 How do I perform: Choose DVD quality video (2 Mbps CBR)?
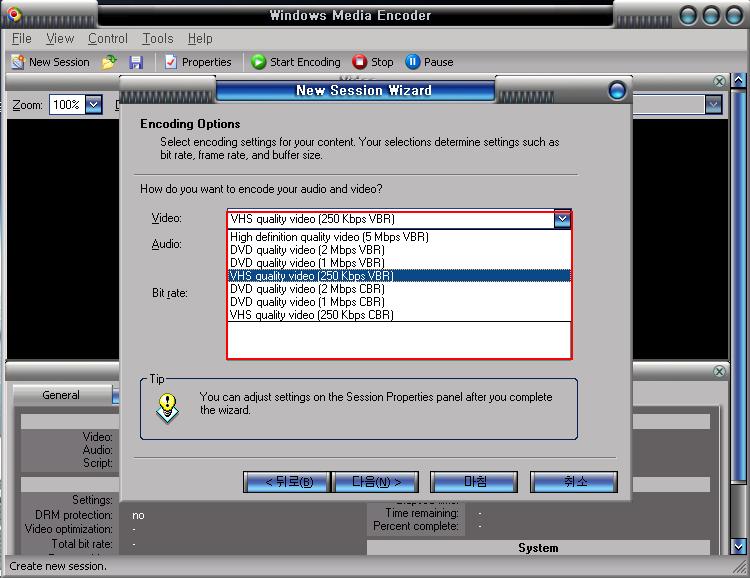(x=399, y=289)
